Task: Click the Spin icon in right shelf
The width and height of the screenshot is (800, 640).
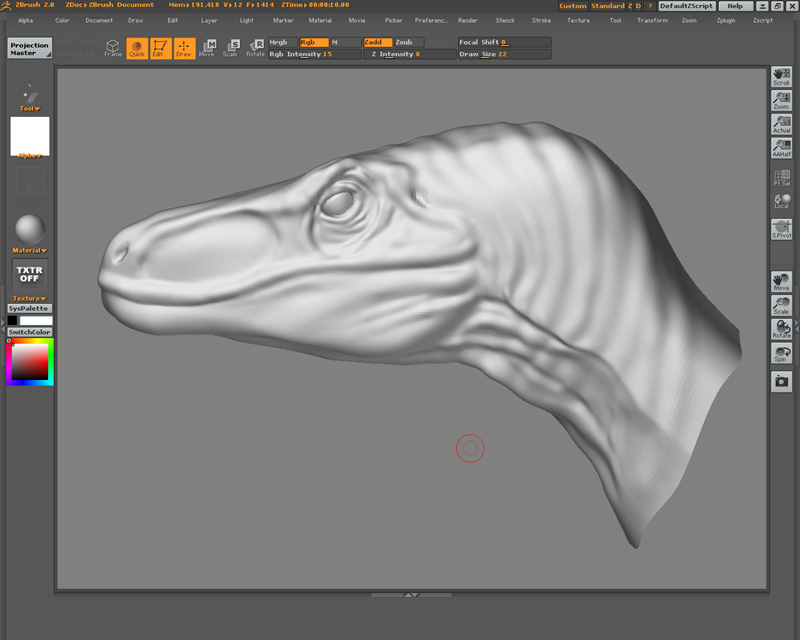Action: click(x=781, y=353)
